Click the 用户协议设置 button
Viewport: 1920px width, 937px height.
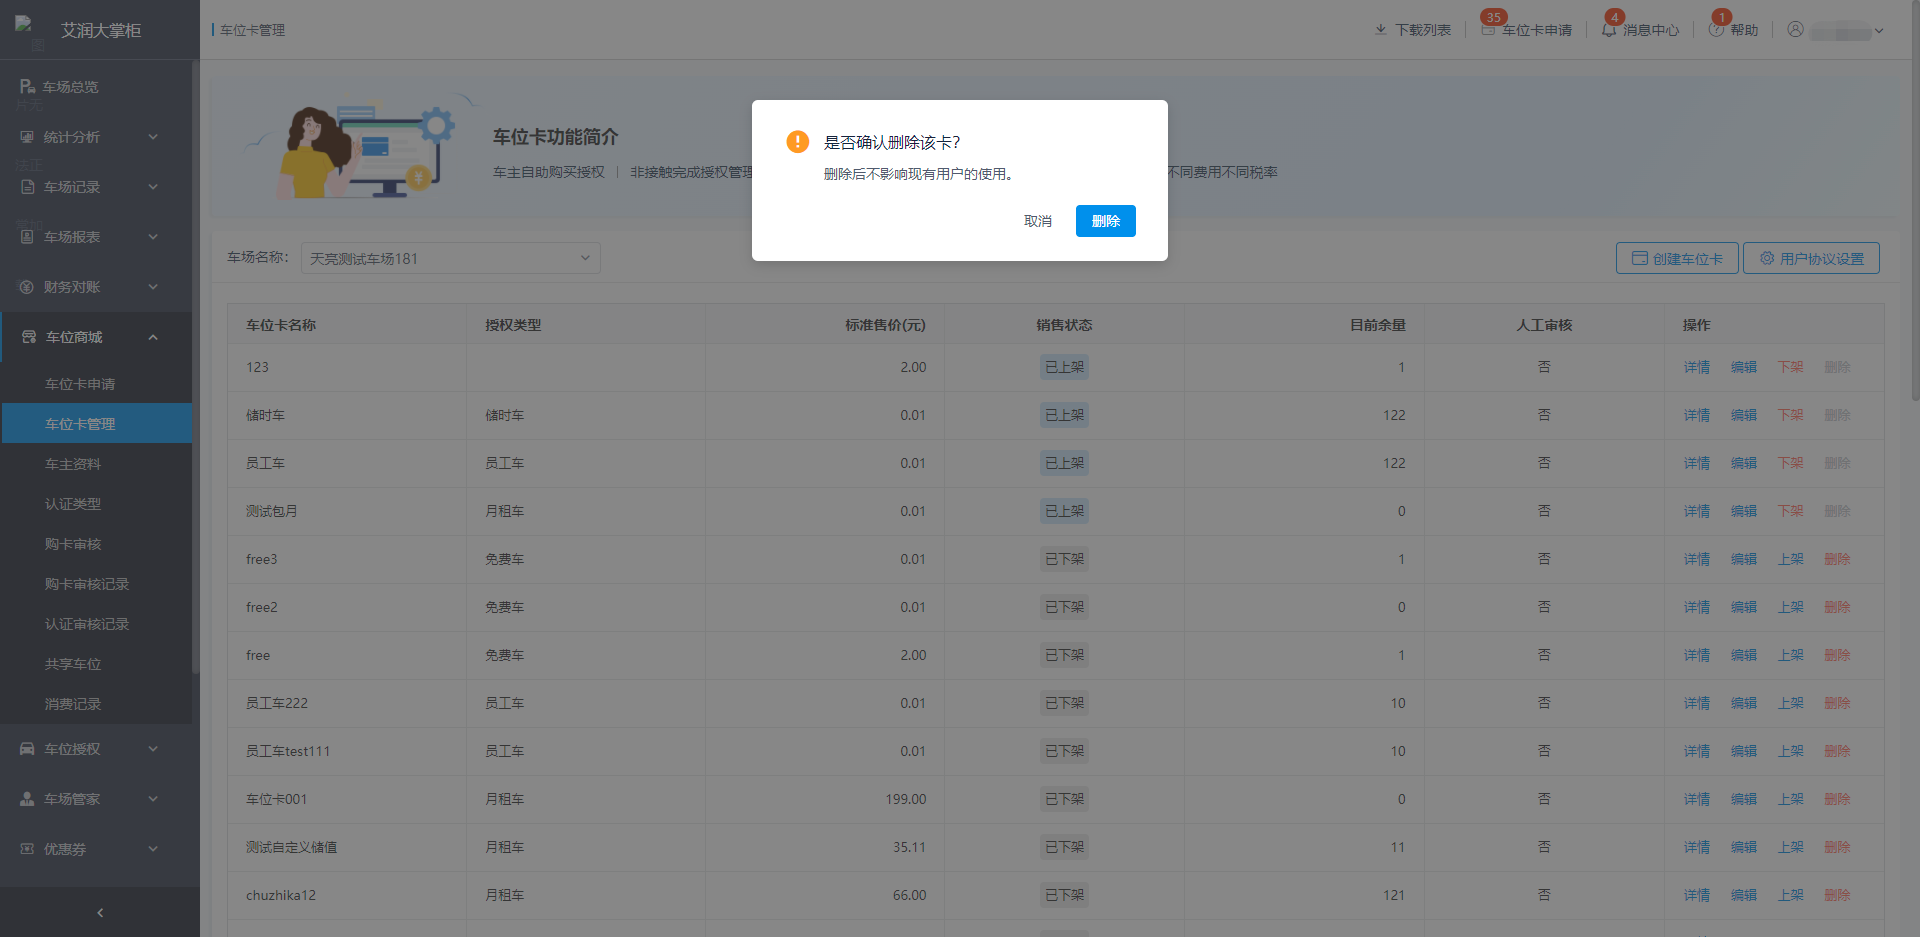point(1811,258)
